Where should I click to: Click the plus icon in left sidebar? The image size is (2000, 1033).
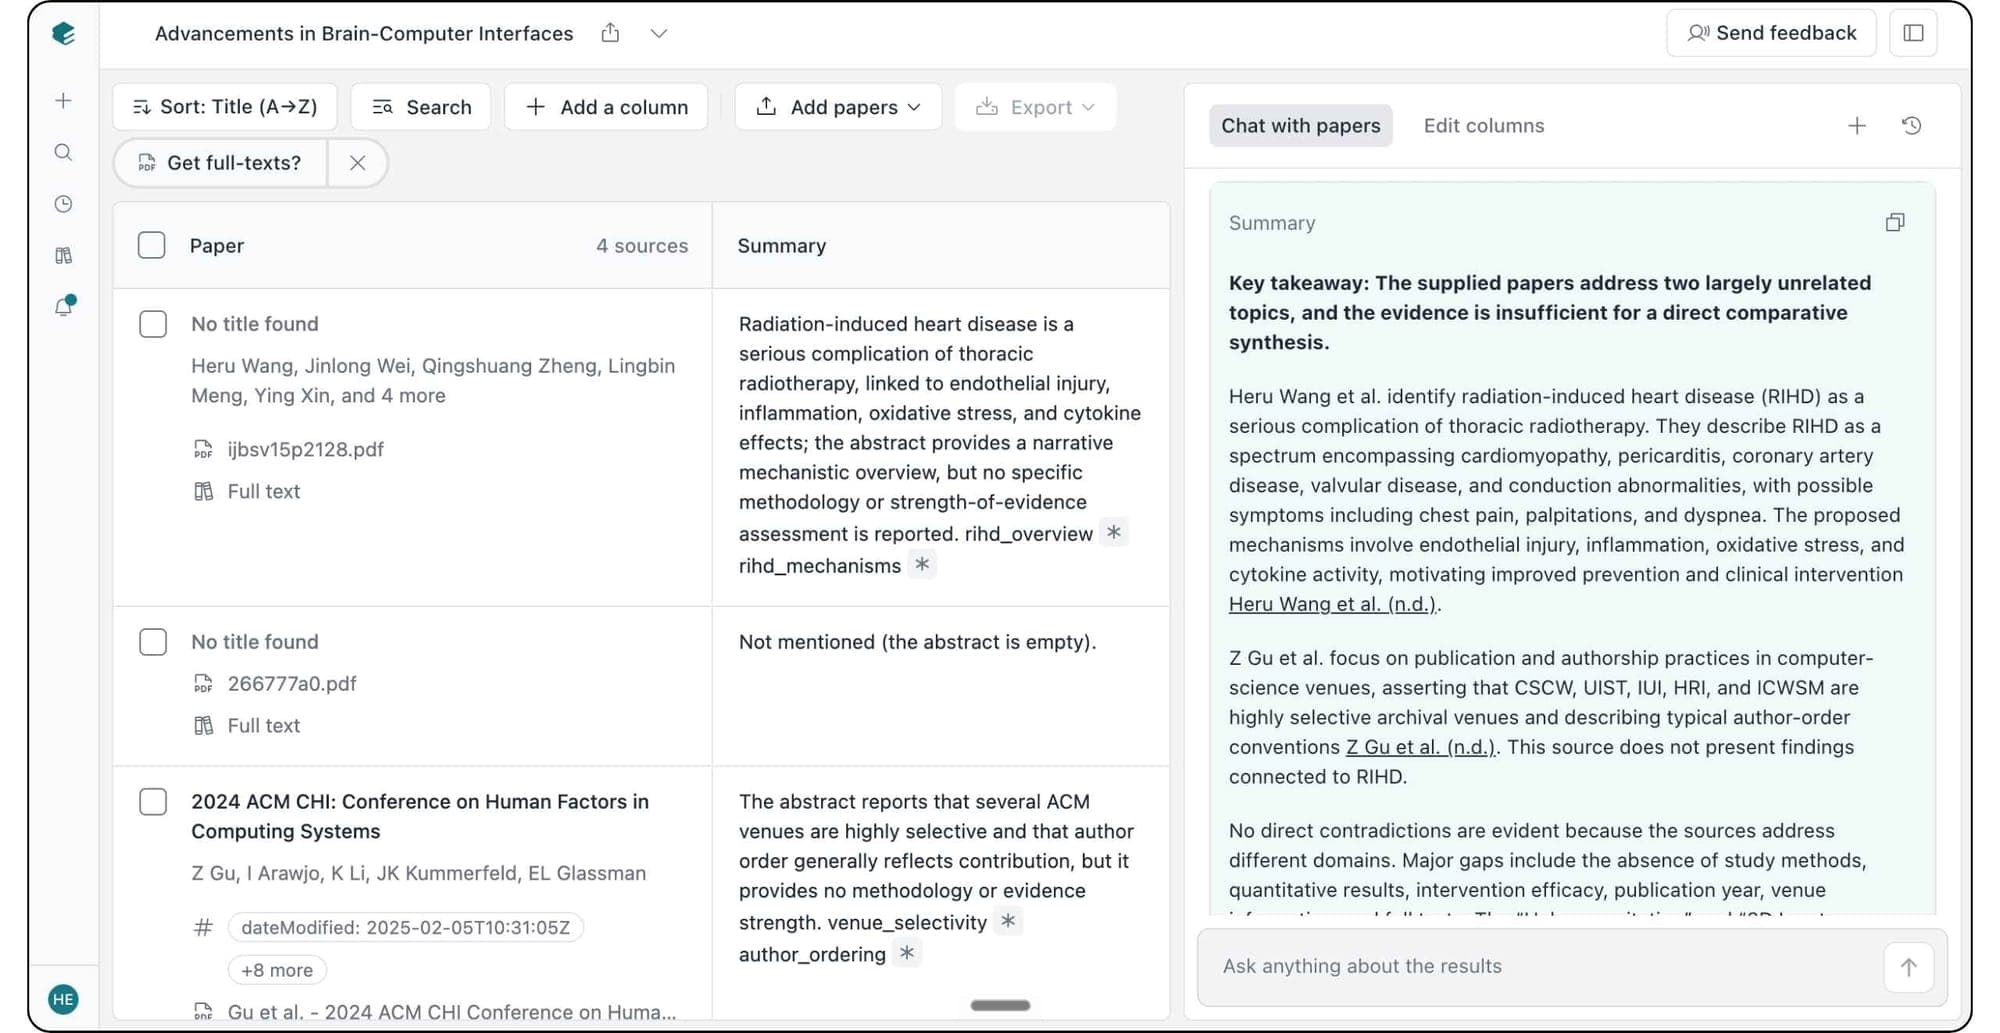coord(63,101)
